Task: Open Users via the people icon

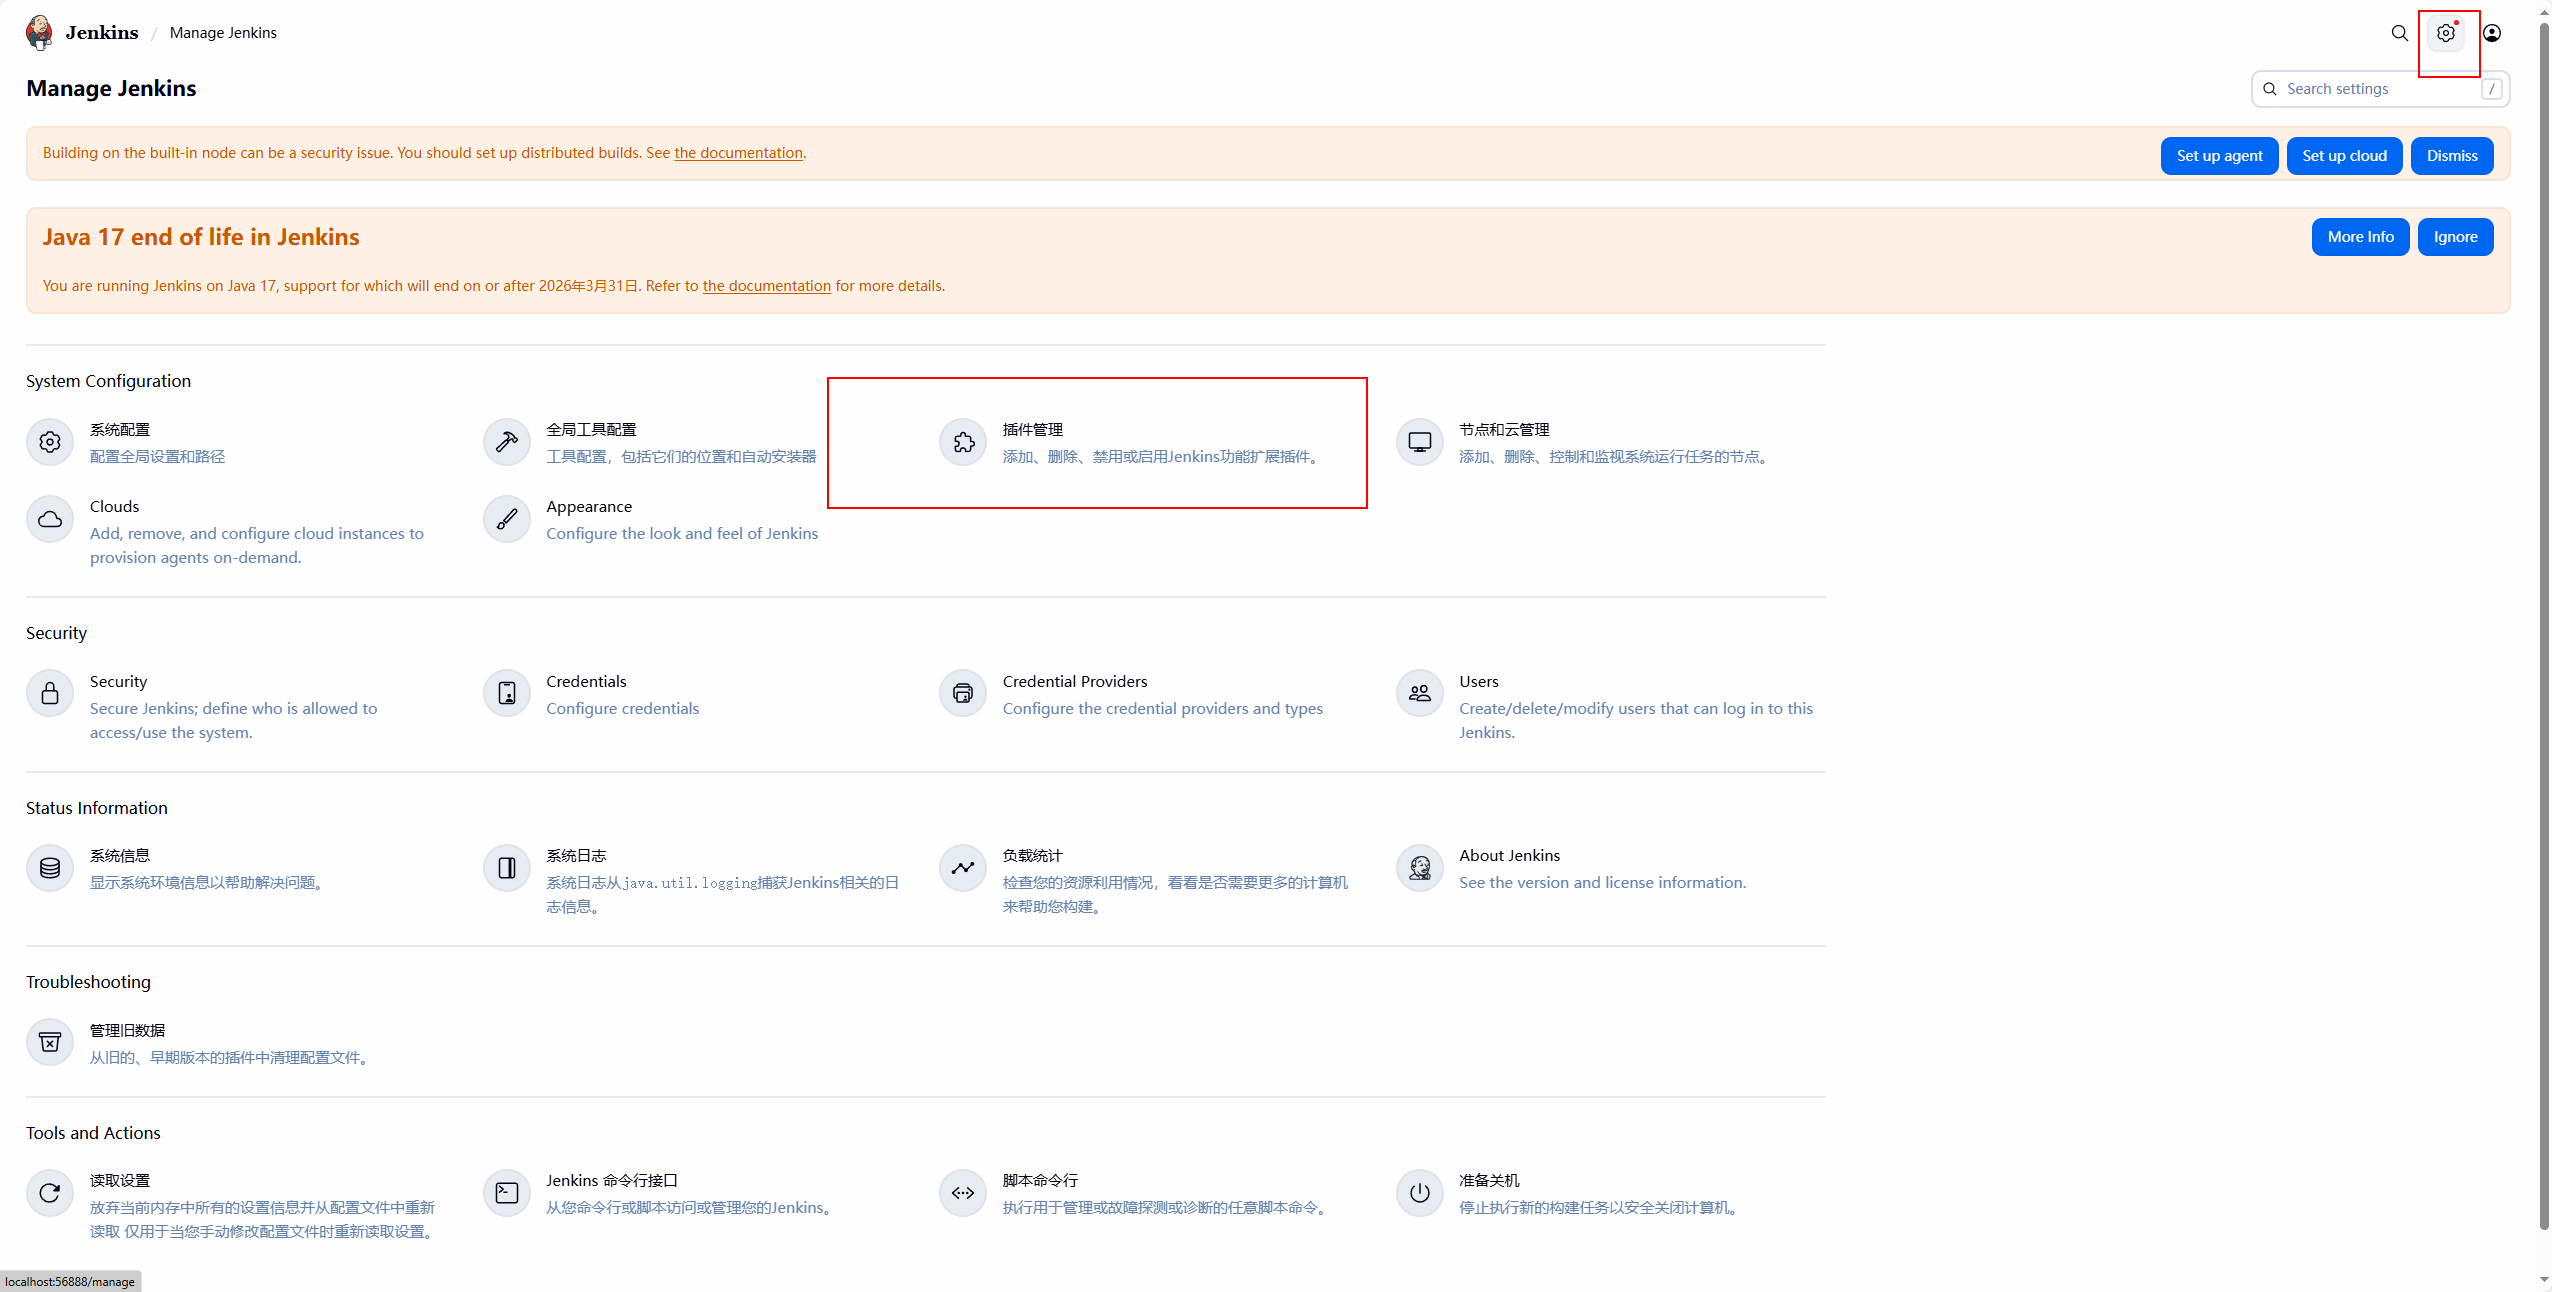Action: click(1419, 694)
